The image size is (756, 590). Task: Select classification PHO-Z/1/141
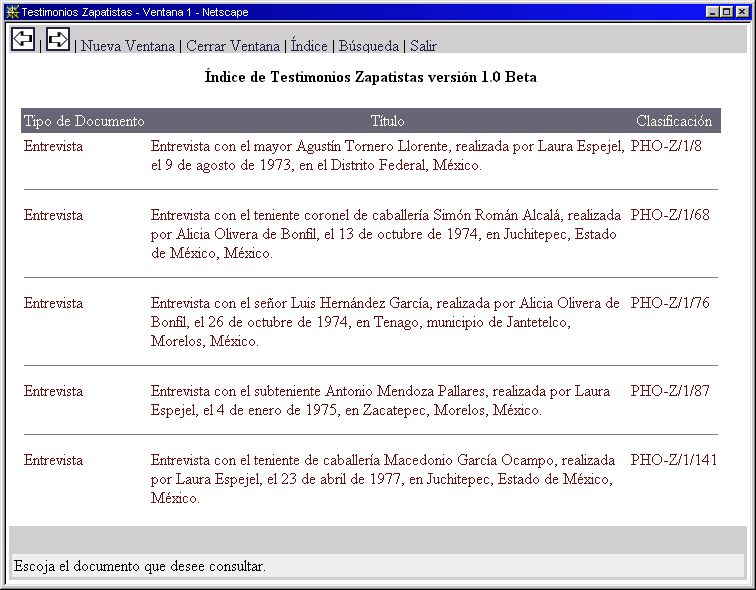pos(674,460)
